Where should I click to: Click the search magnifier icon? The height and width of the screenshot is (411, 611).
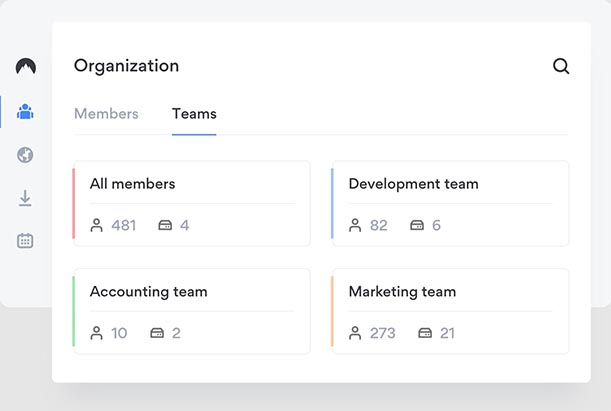pyautogui.click(x=561, y=66)
